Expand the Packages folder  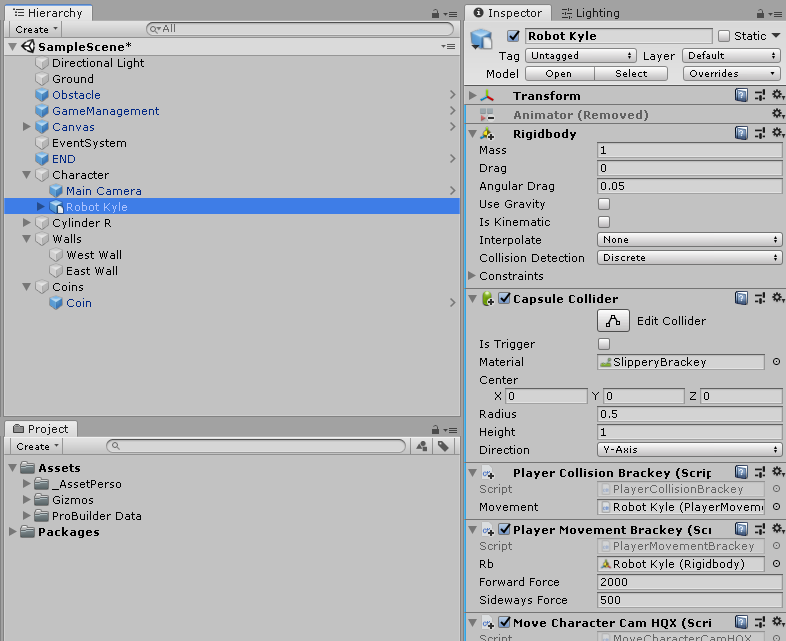13,532
